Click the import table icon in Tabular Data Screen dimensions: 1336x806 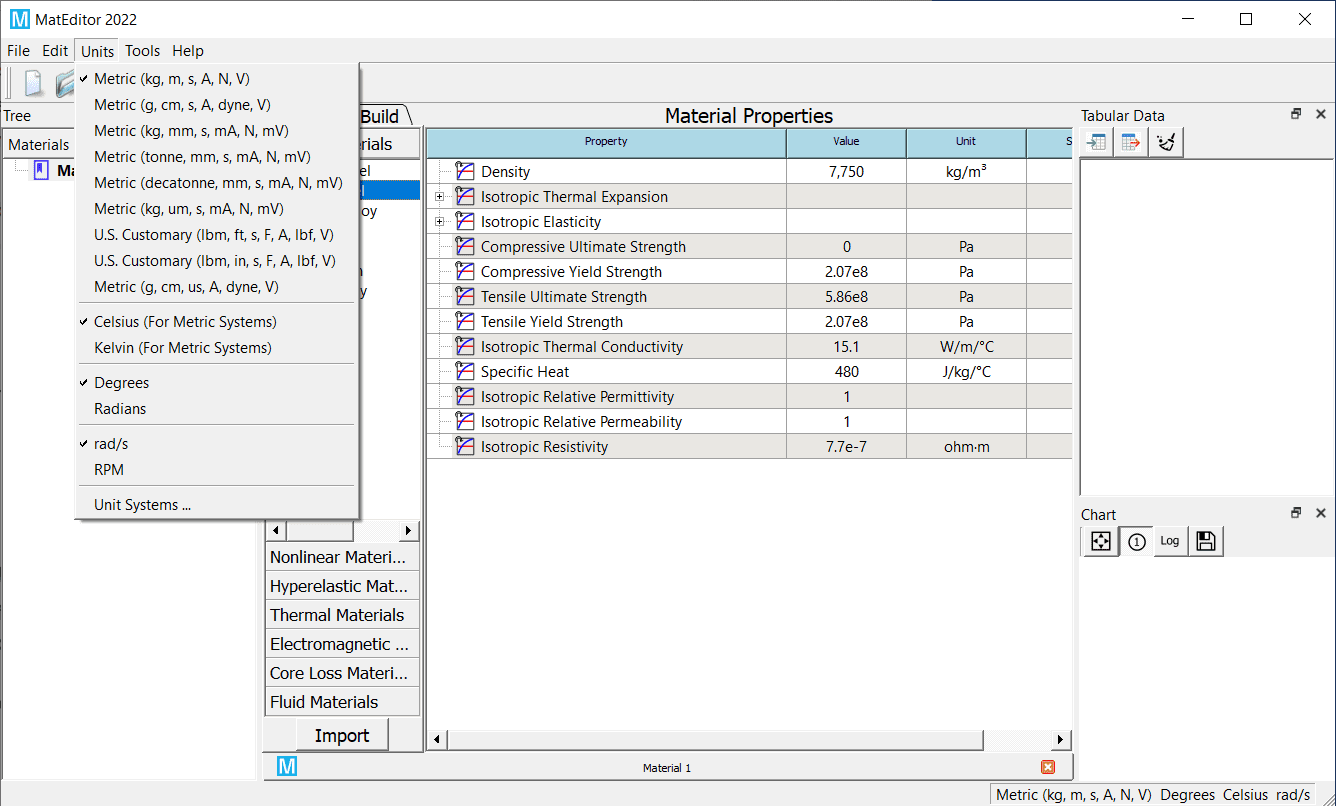click(1097, 142)
